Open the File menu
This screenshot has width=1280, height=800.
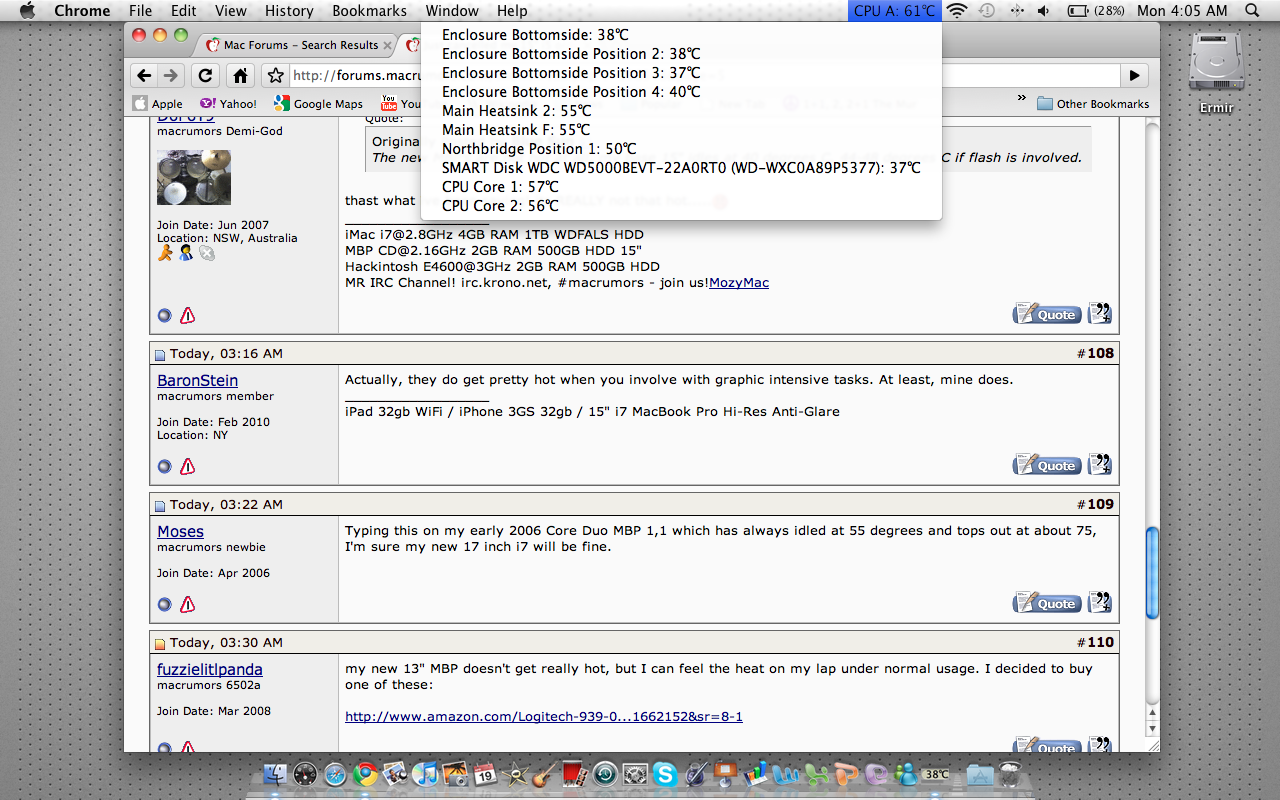141,11
